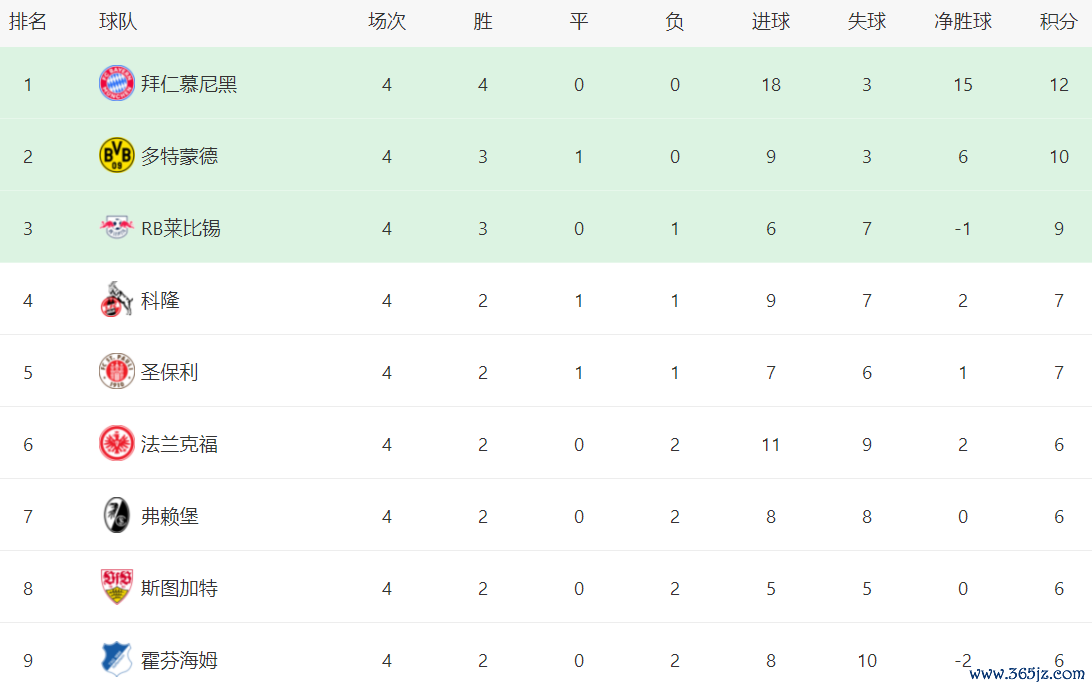Image resolution: width=1092 pixels, height=689 pixels.
Task: Click the 进球 goals scored header
Action: pos(770,22)
